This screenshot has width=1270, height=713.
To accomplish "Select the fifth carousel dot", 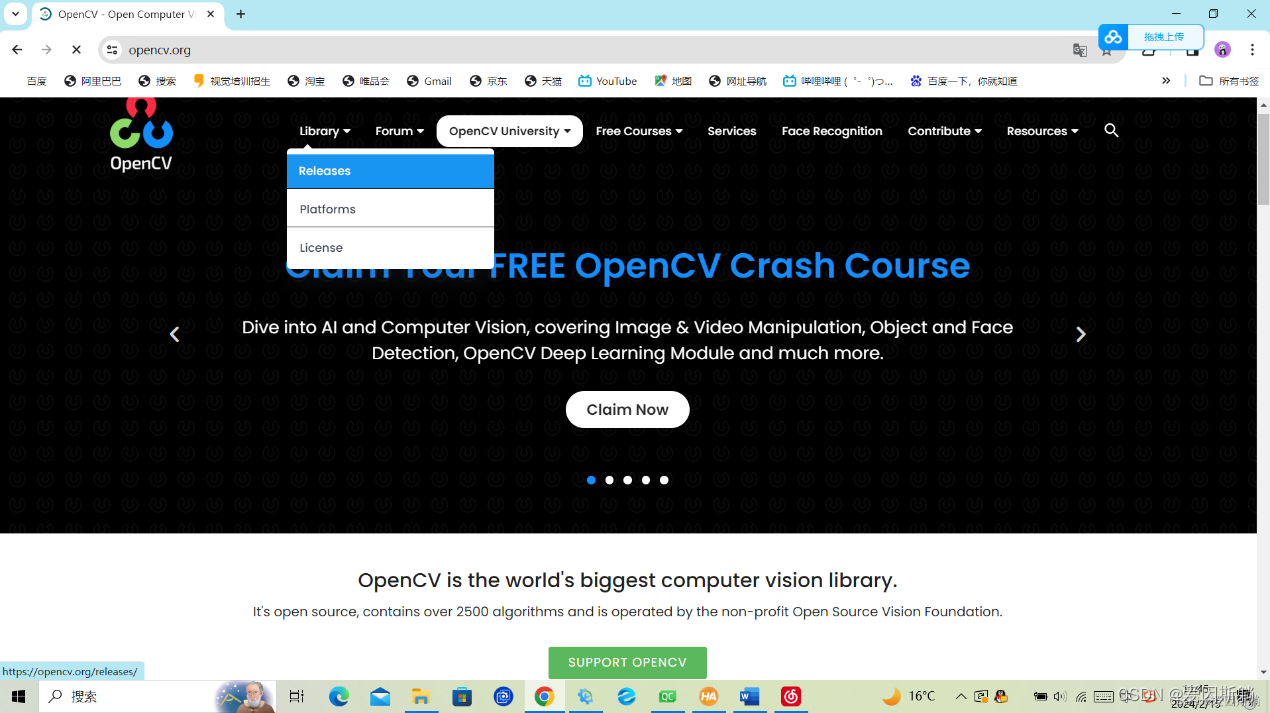I will coord(664,480).
